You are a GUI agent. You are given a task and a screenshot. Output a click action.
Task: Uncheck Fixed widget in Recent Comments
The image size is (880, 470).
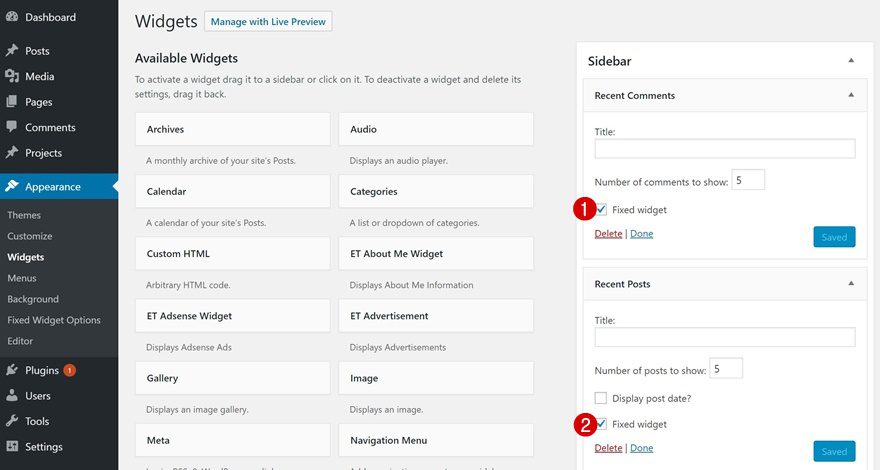601,210
